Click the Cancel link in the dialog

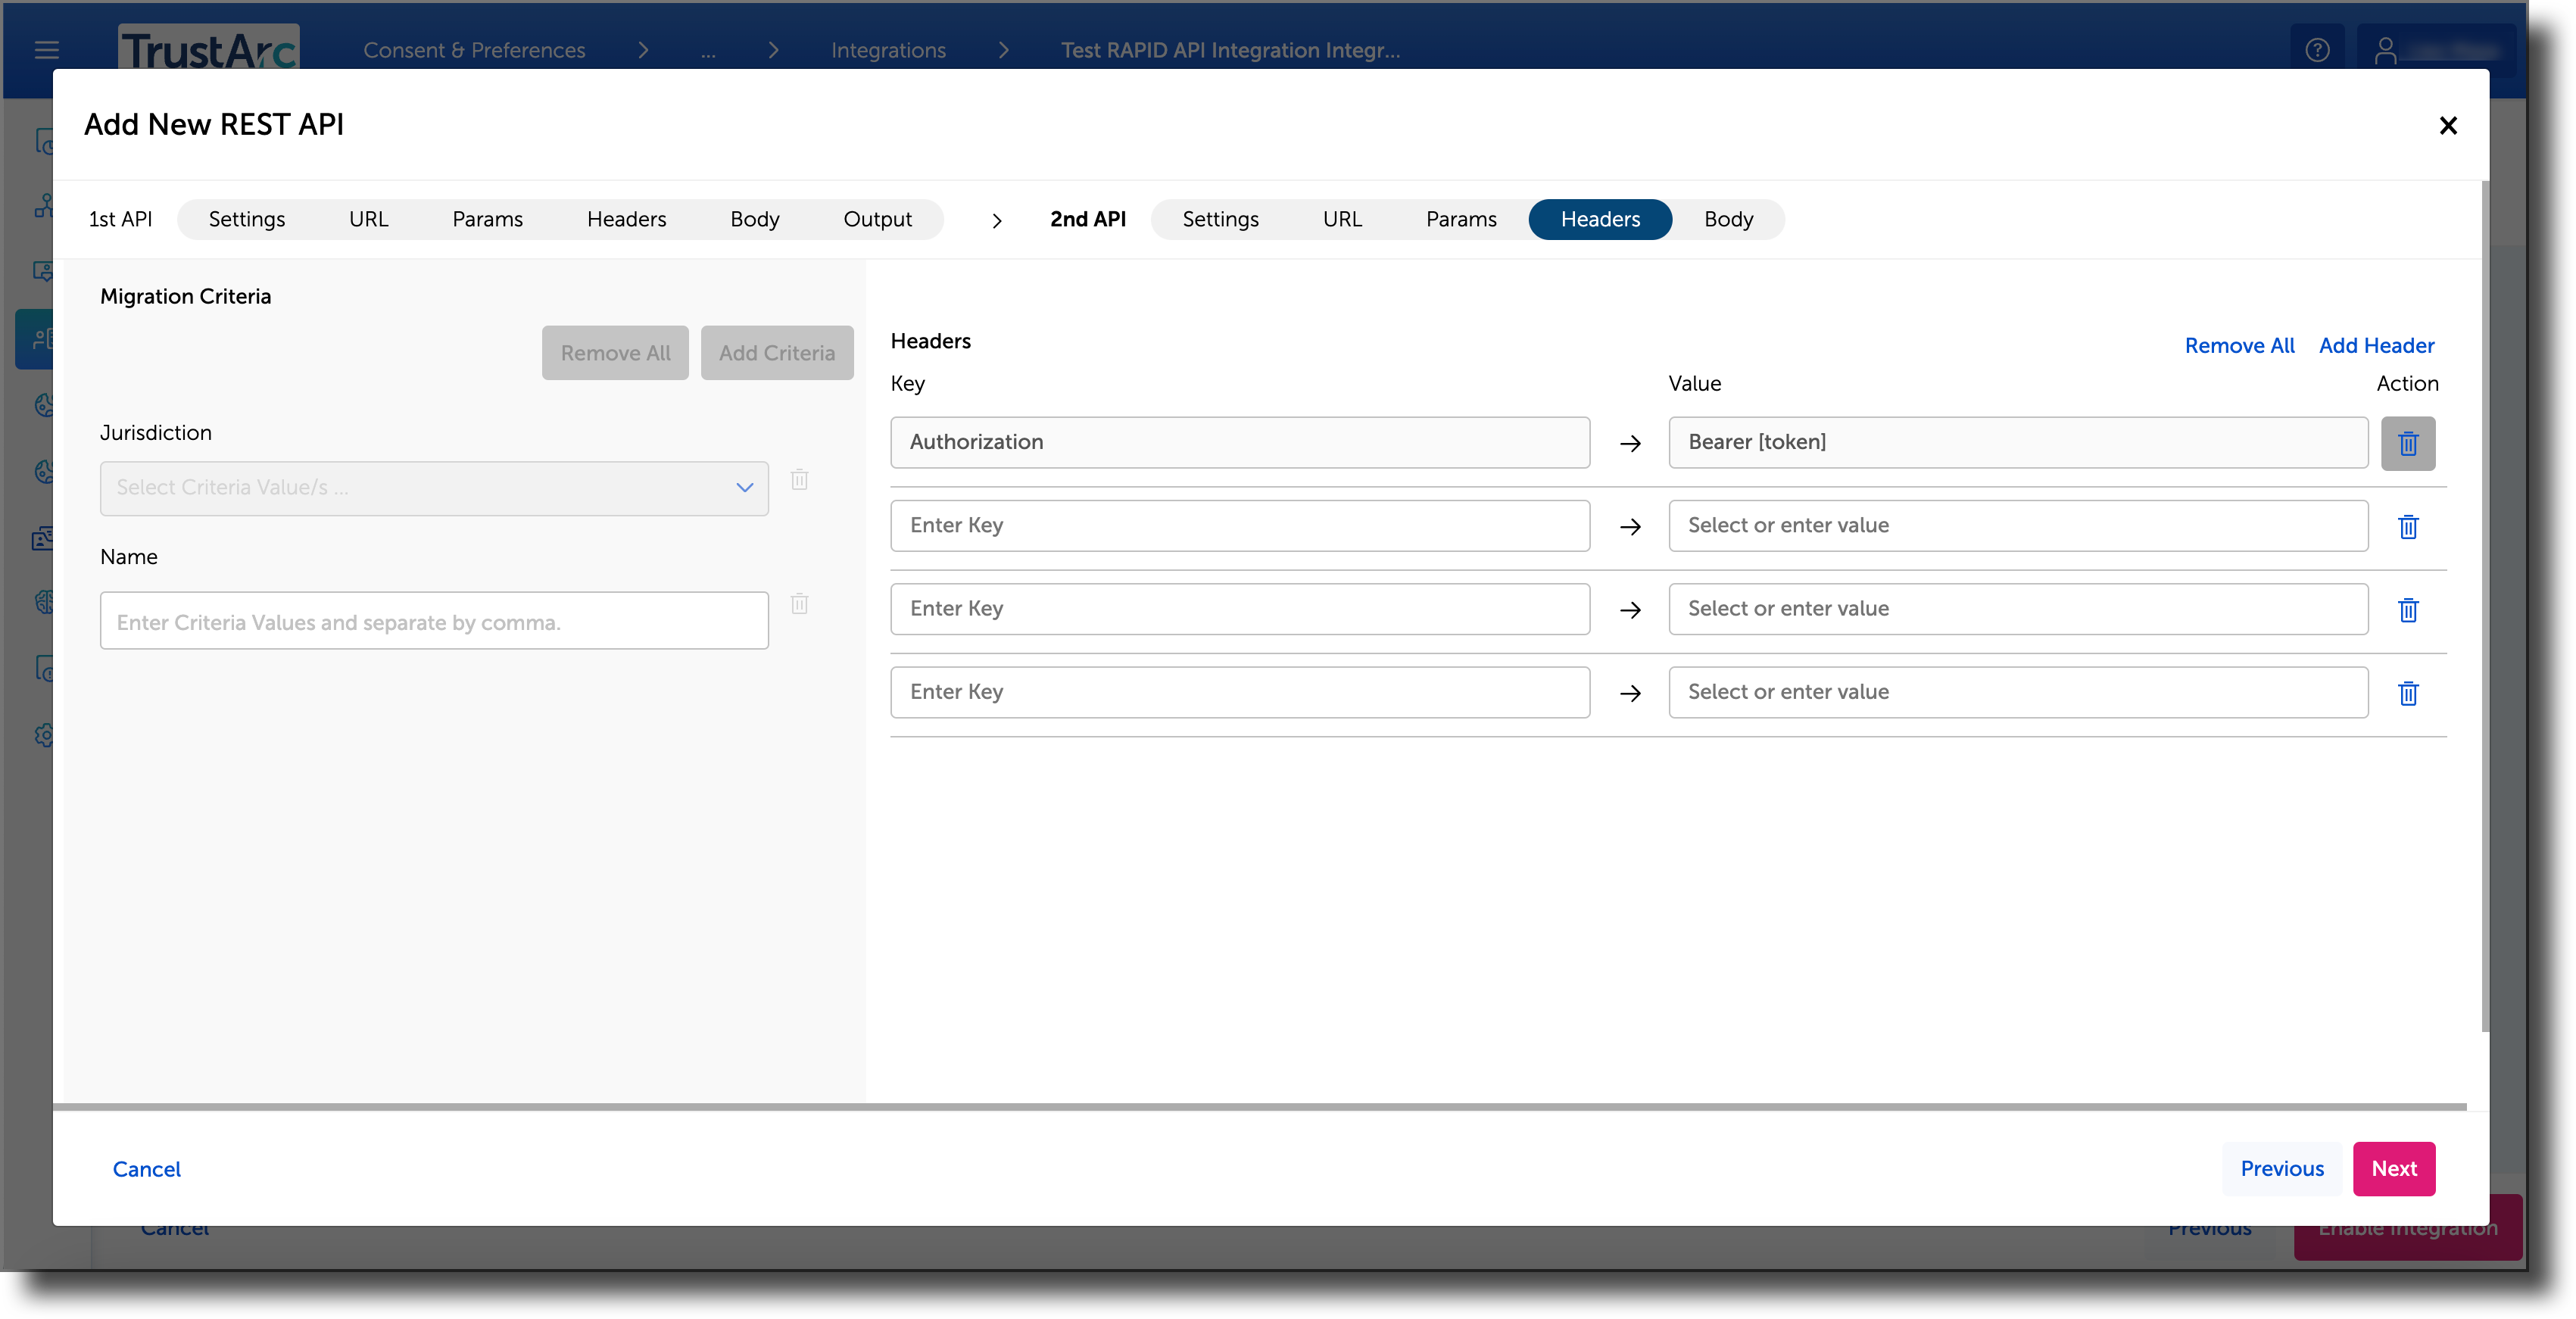point(146,1169)
